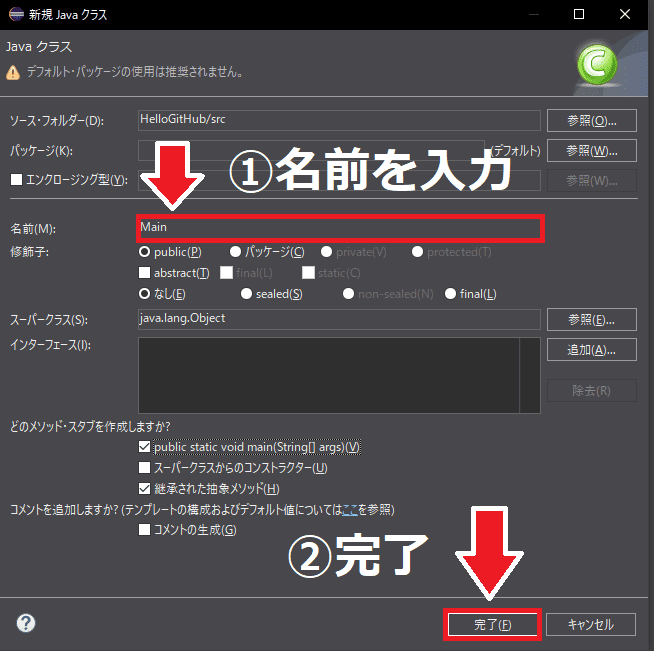The height and width of the screenshot is (651, 654).
Task: Select the パッケージ access modifier radio
Action: [236, 252]
